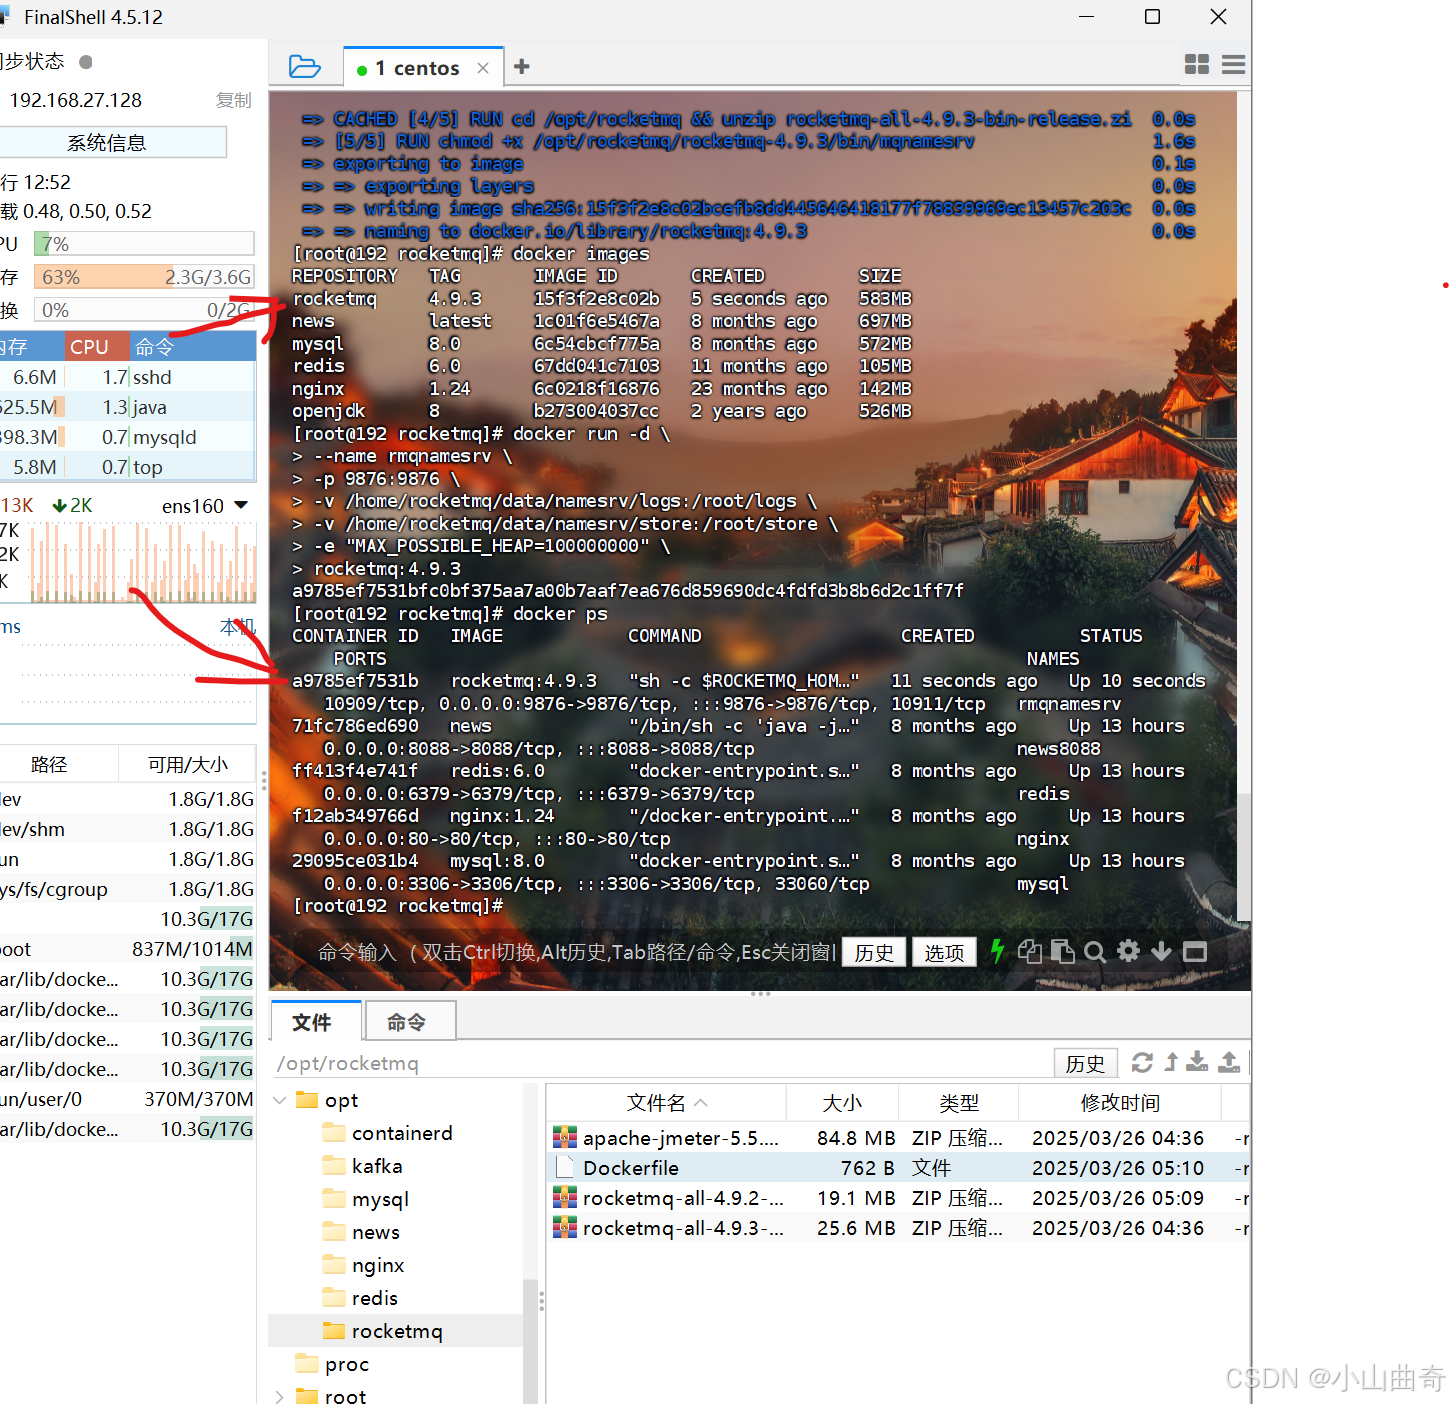Sort files by 文件名 column header
The width and height of the screenshot is (1450, 1404).
pos(667,1103)
